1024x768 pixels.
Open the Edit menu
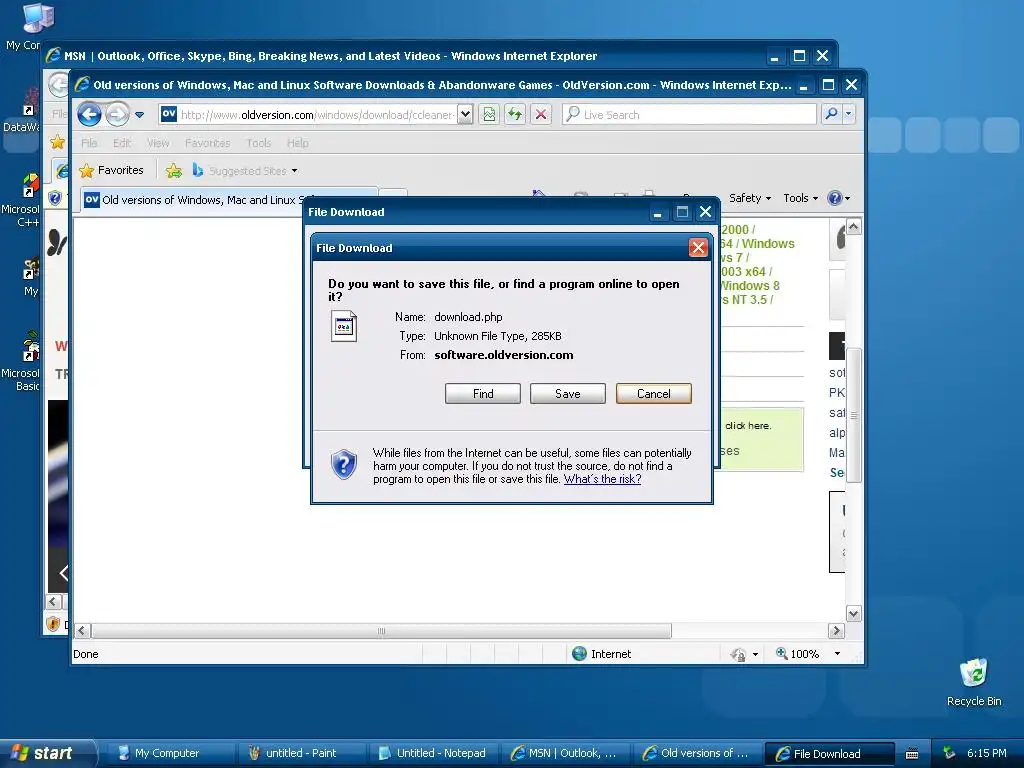[x=121, y=143]
